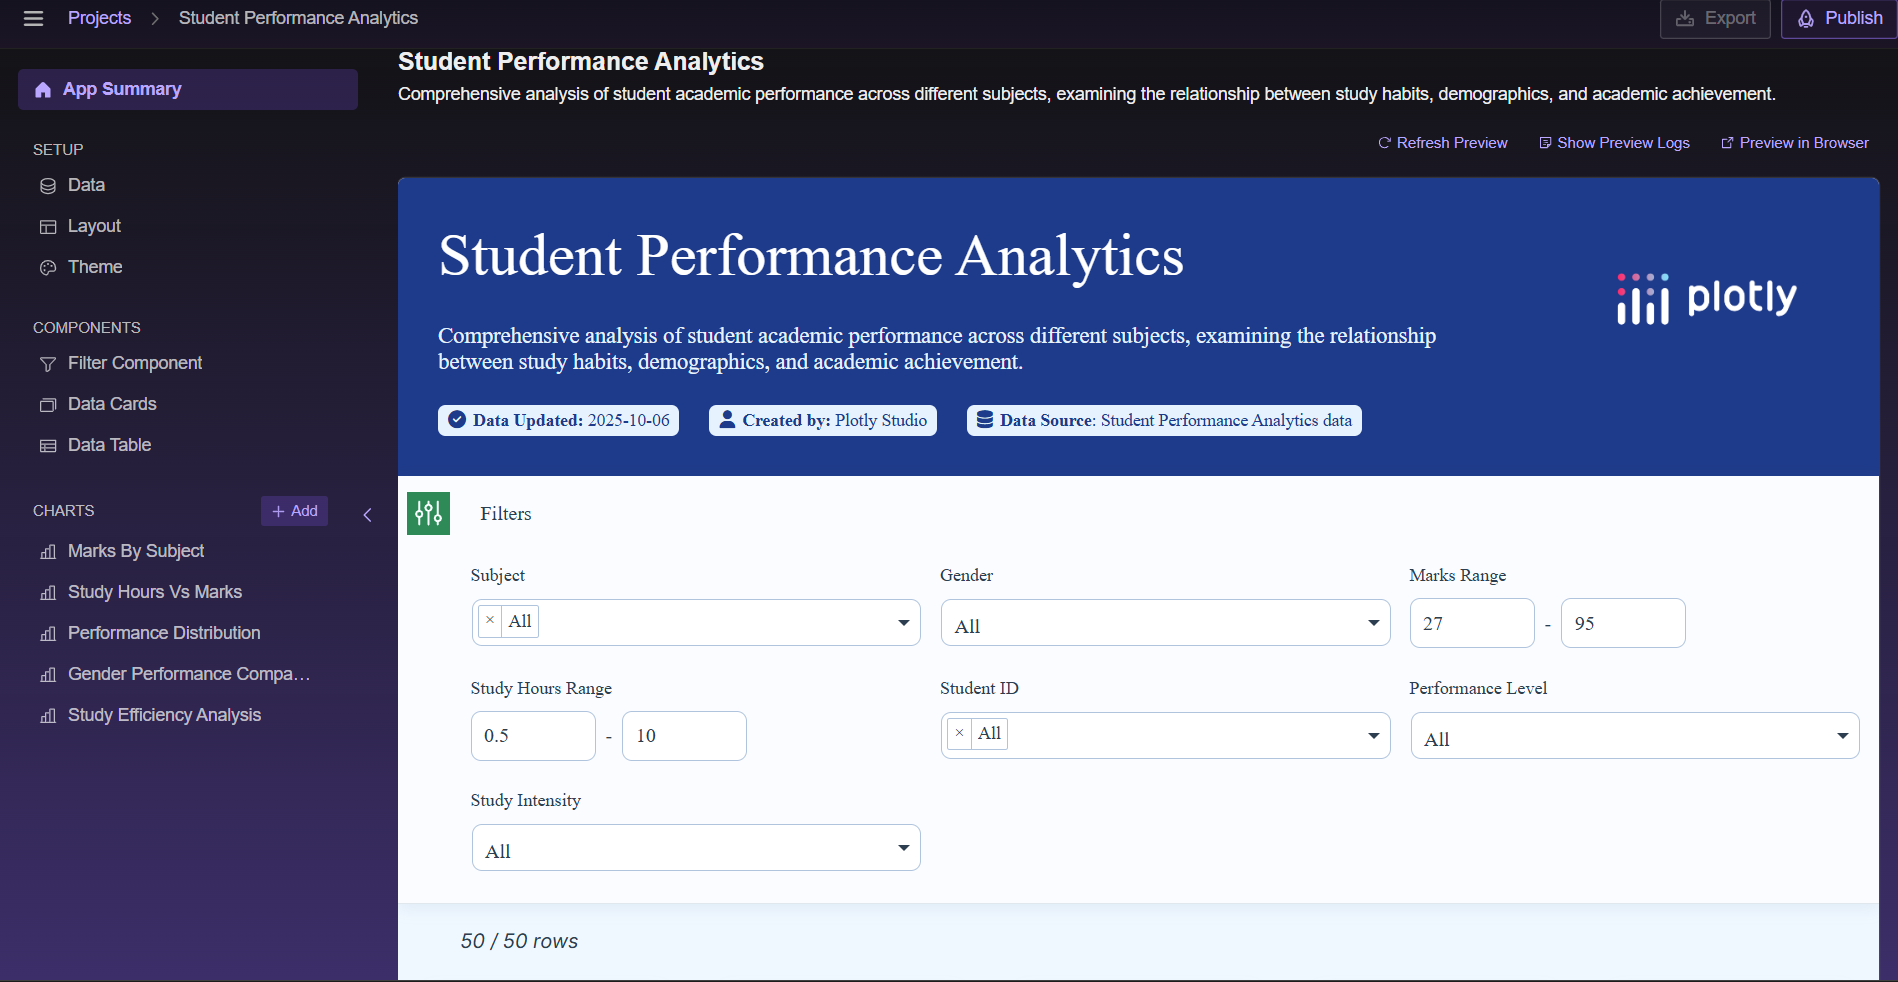Click the Study Hours Range maximum field

coord(684,736)
